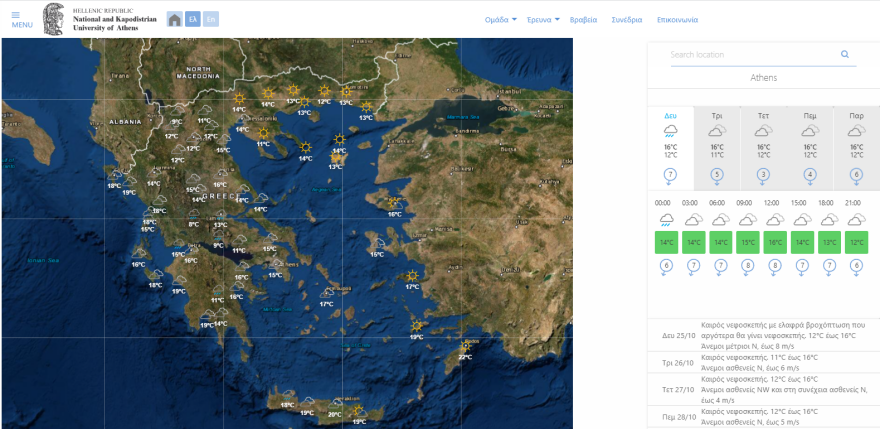This screenshot has width=880, height=429.
Task: Switch language to Ελ
Action: click(192, 19)
